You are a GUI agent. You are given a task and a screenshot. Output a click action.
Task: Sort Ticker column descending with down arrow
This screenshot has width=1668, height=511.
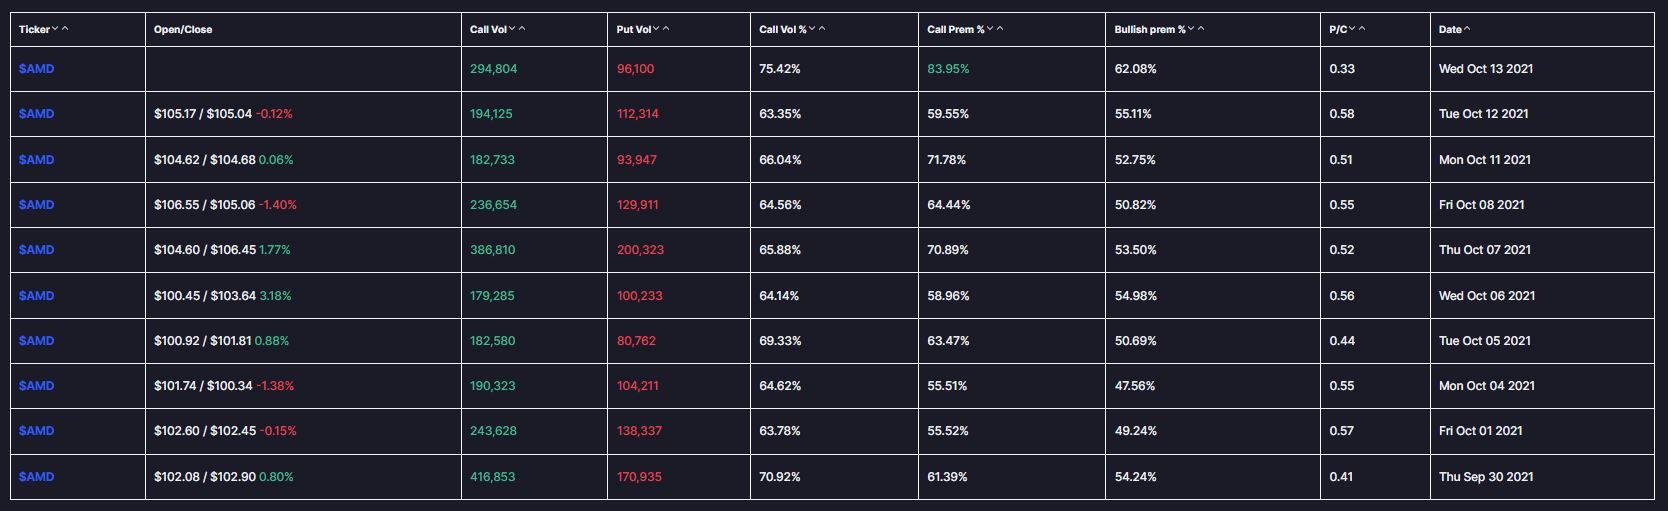55,29
